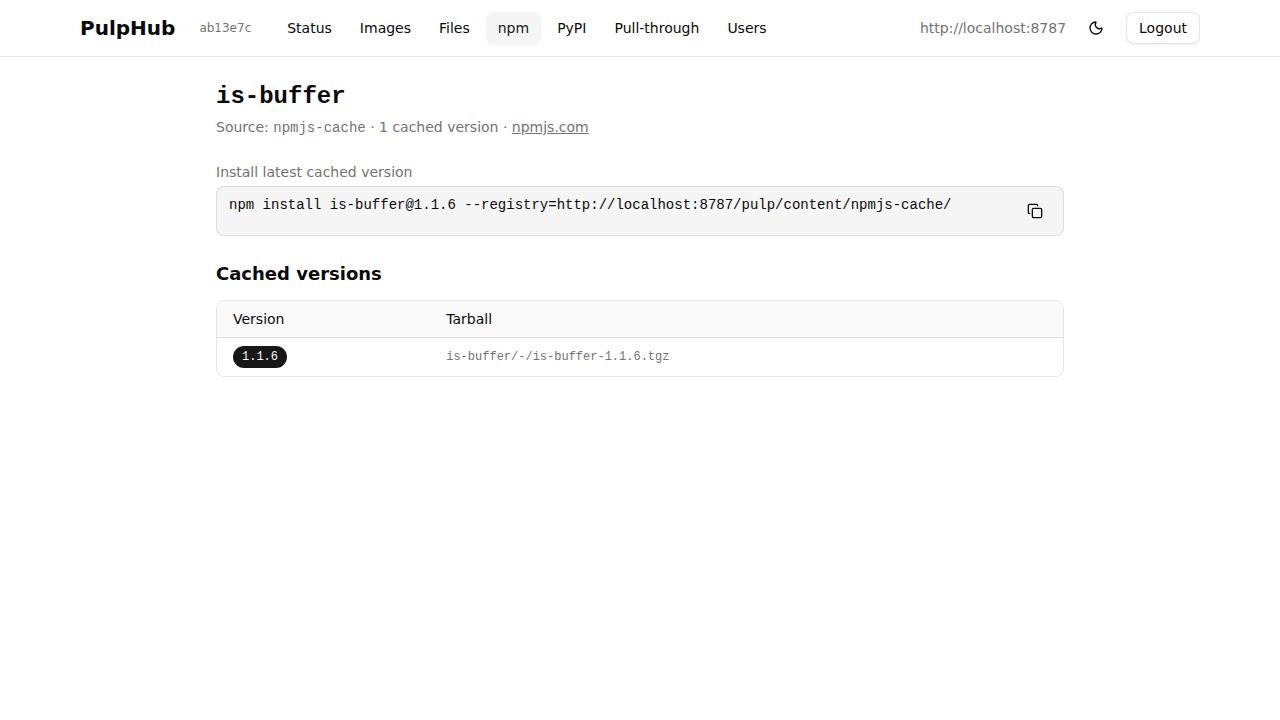Switch to the PyPI section
The image size is (1280, 720).
tap(571, 28)
